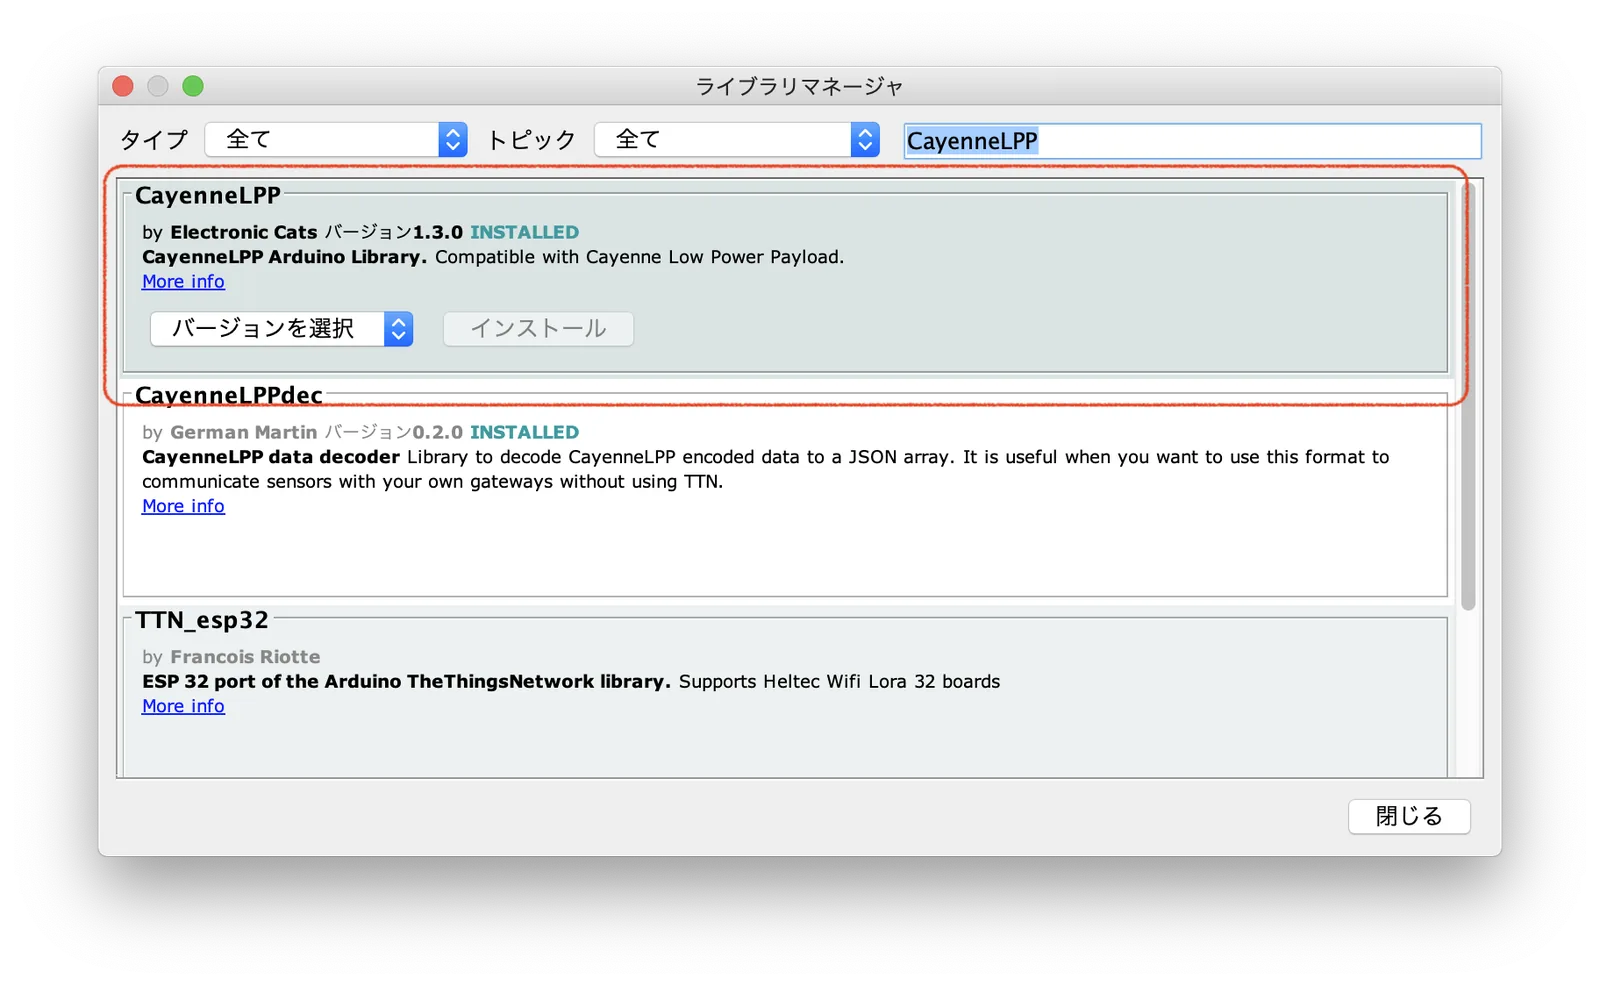Click the CayenneLPP search field
This screenshot has width=1600, height=986.
coord(1192,141)
